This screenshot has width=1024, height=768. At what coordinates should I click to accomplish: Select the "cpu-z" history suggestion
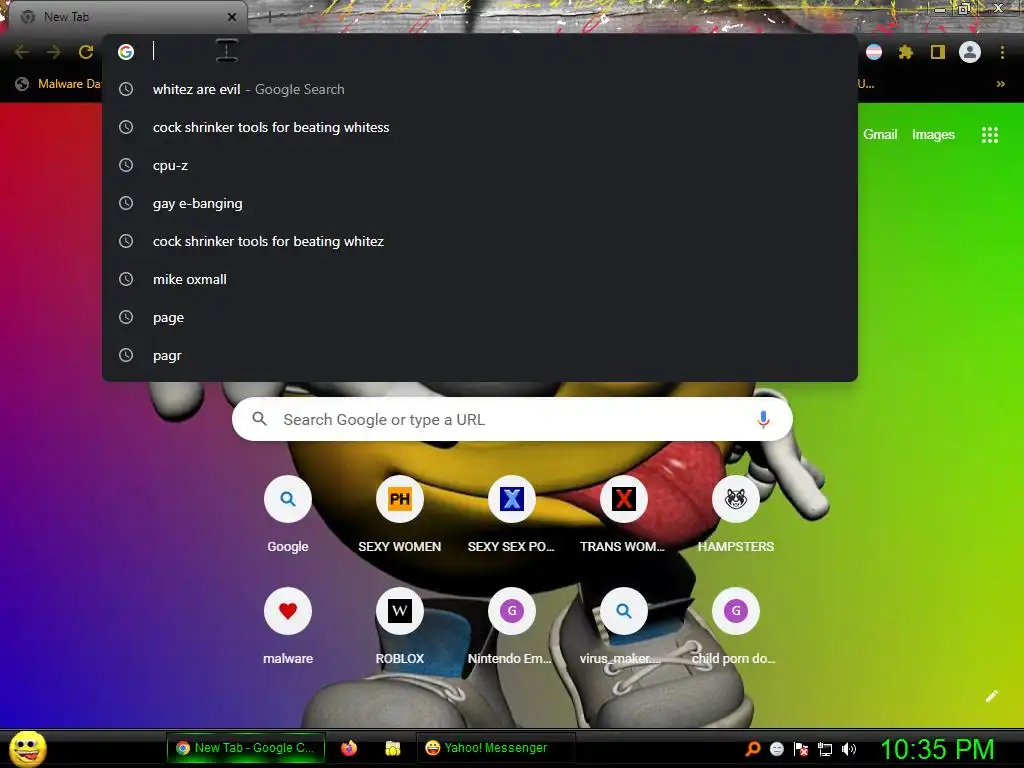479,165
